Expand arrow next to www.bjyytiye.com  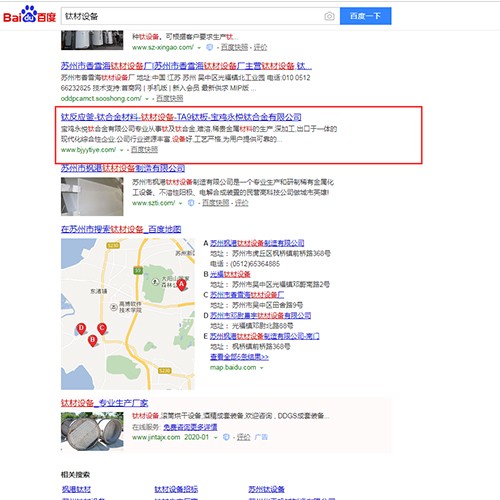tap(122, 150)
